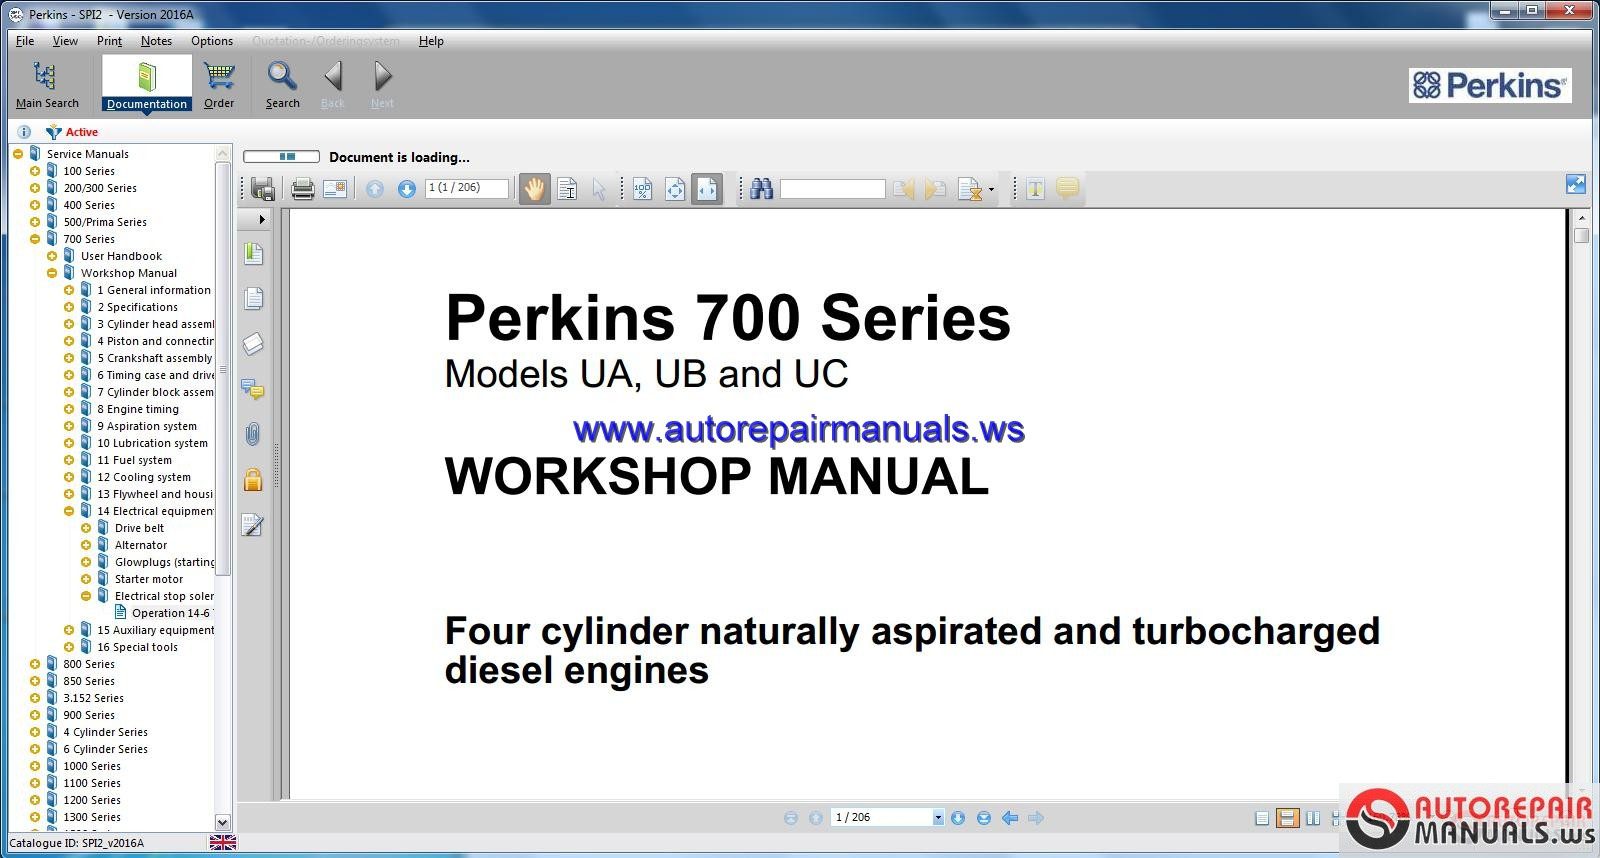Open the security padlock panel
This screenshot has height=858, width=1600.
point(253,480)
